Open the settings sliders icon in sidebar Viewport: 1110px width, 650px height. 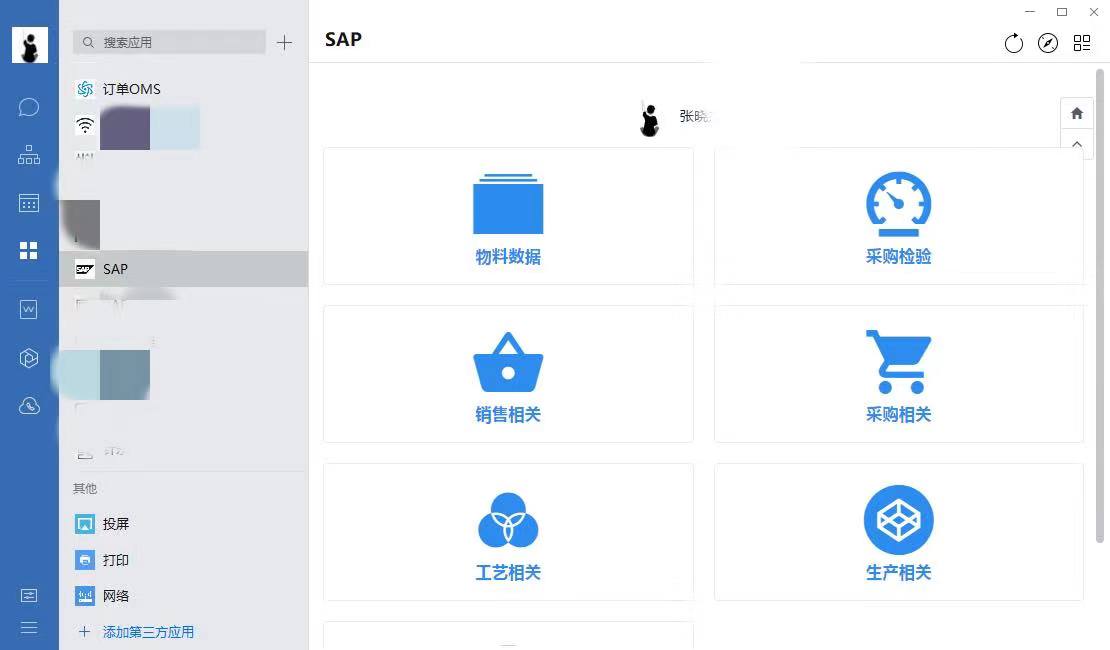[x=29, y=595]
